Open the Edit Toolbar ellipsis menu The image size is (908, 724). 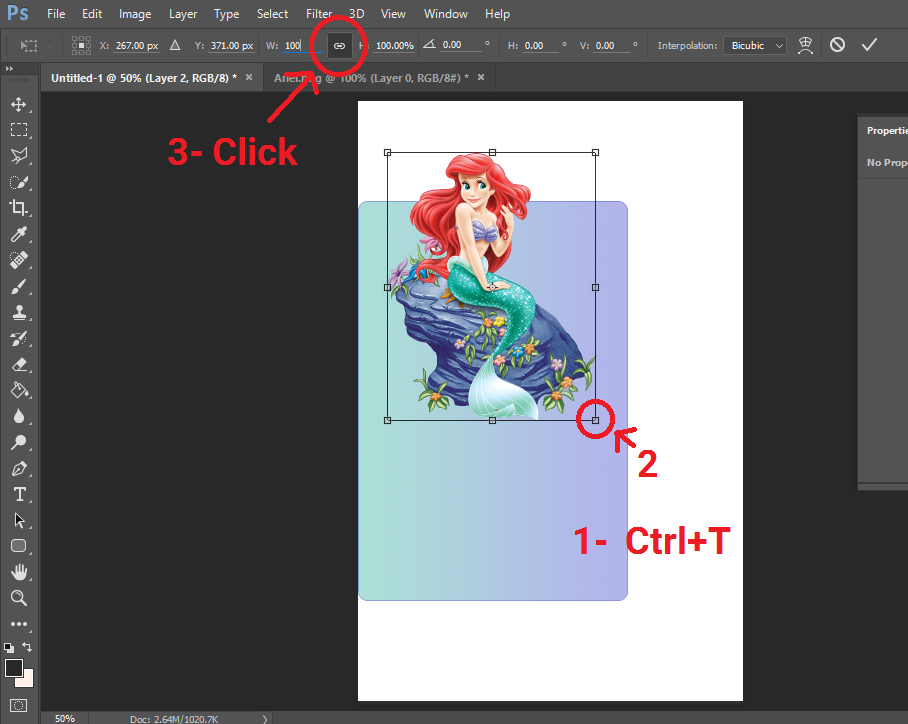coord(19,624)
